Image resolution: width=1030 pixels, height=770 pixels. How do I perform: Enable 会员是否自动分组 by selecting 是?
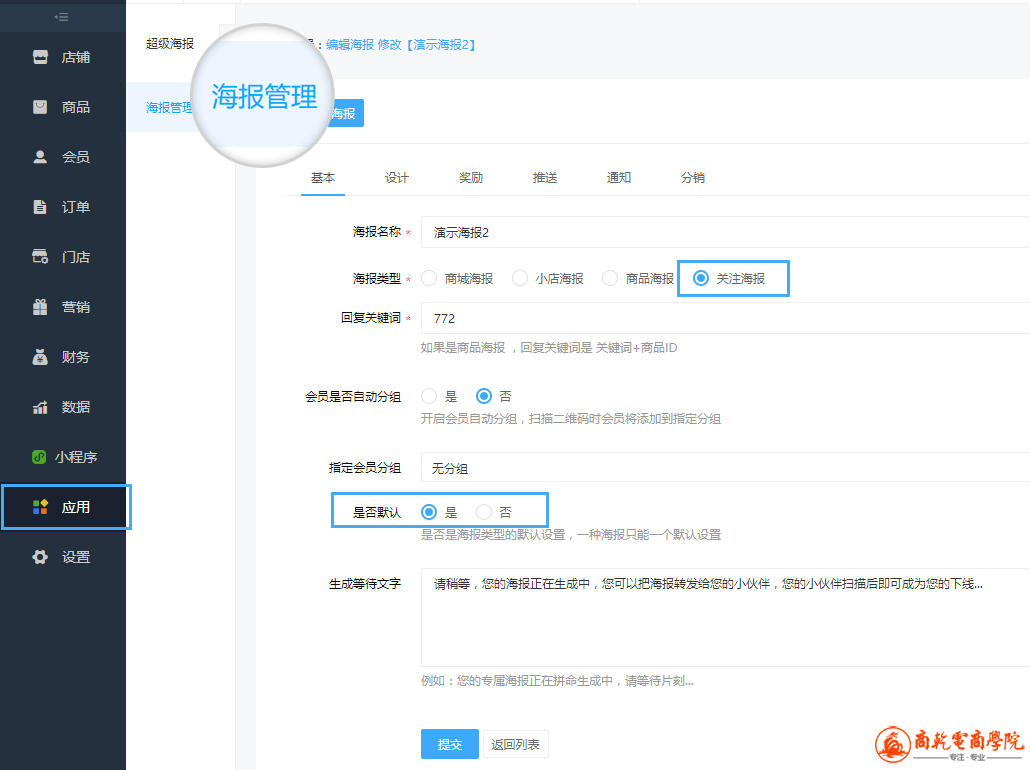pyautogui.click(x=430, y=396)
